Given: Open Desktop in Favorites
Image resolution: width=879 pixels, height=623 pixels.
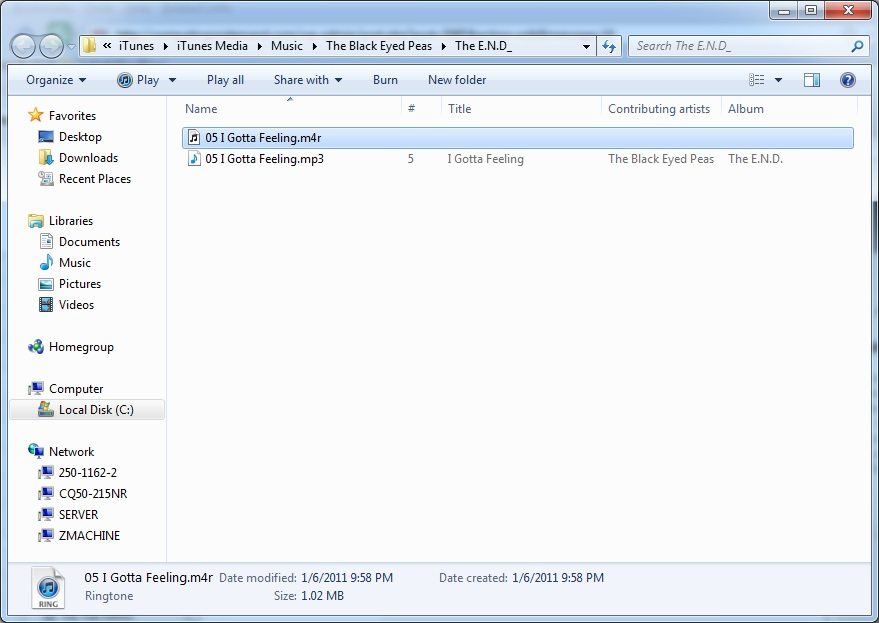Looking at the screenshot, I should click(x=80, y=137).
